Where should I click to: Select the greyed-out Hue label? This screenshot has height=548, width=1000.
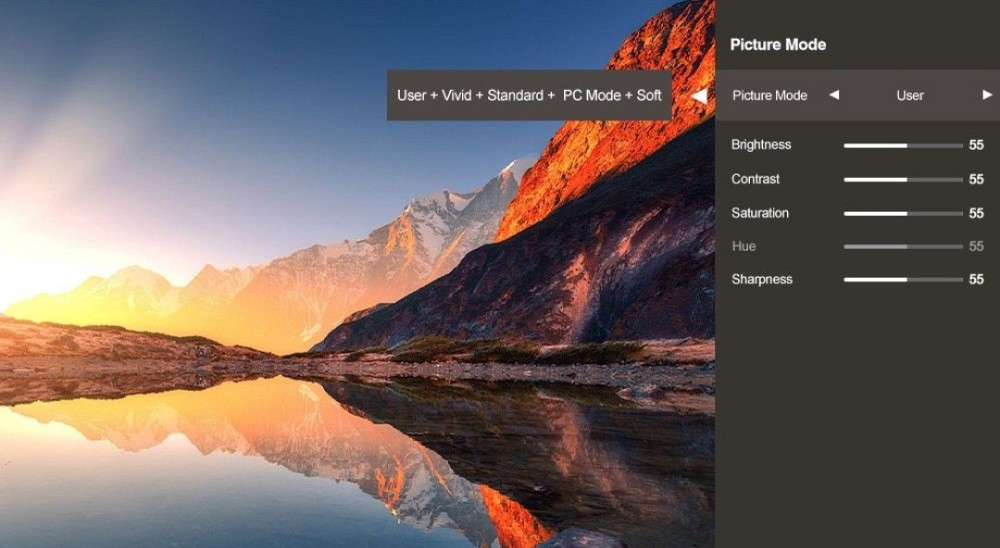click(744, 246)
